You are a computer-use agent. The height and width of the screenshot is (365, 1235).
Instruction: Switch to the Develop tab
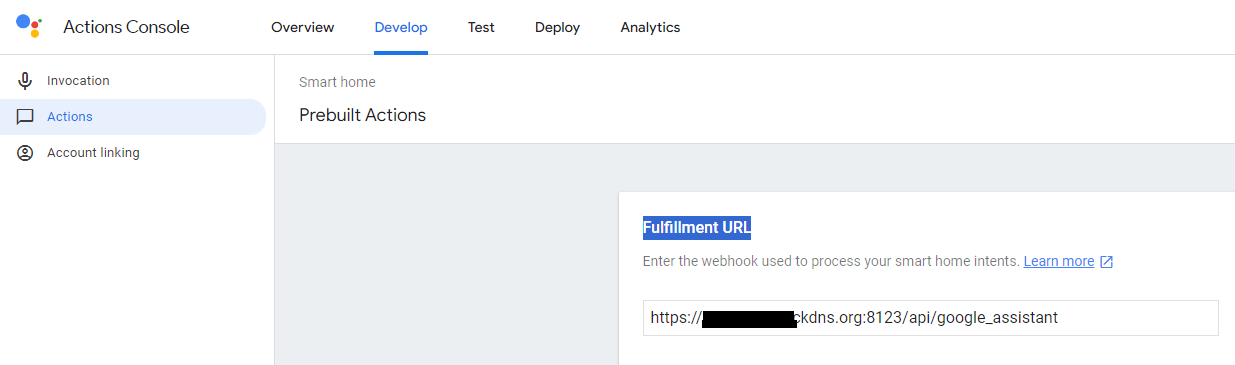coord(401,27)
